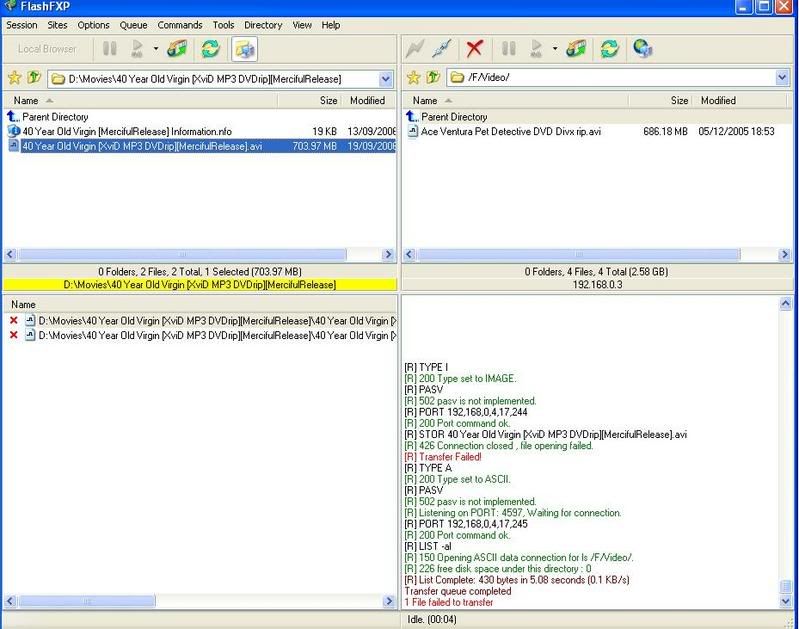Sort local files by Name column
Screen dimensions: 799x629
pos(141,100)
